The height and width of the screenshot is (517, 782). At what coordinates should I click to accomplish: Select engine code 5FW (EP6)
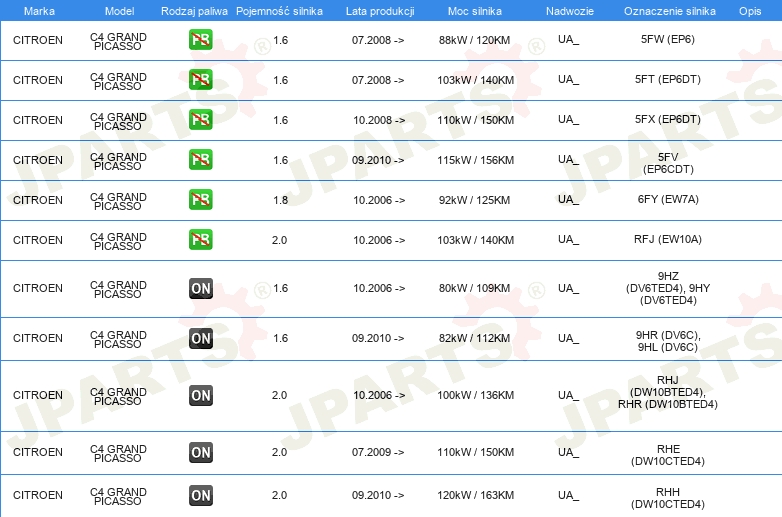tap(668, 39)
